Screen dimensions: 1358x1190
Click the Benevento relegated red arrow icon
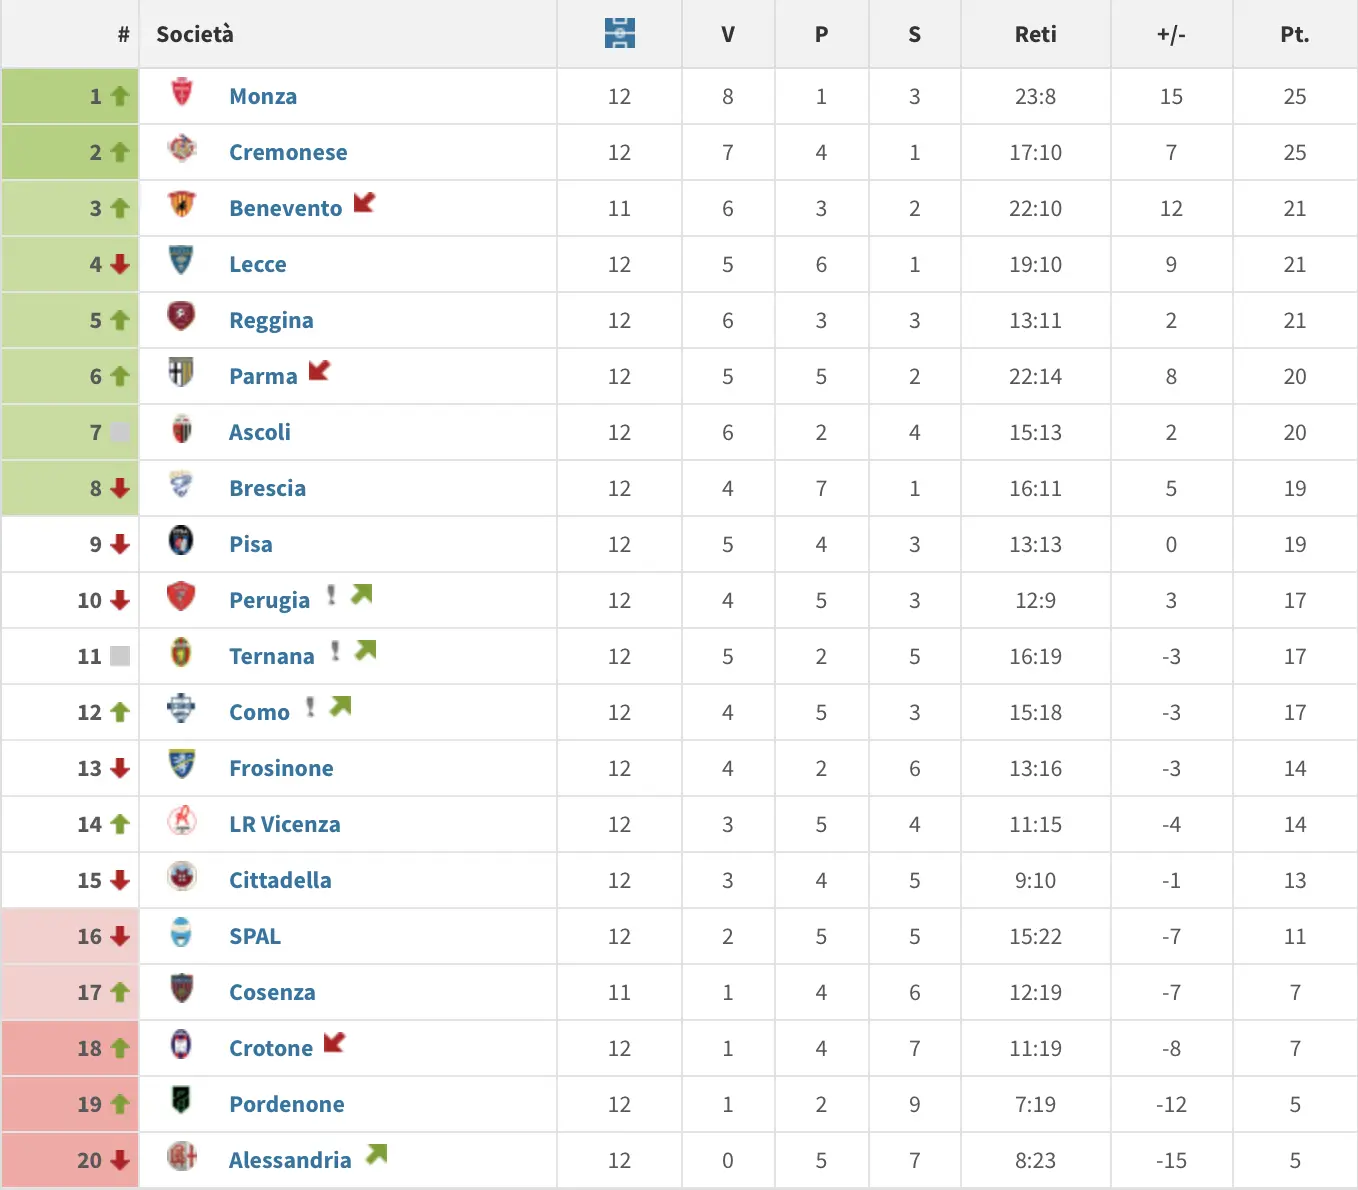[x=364, y=203]
